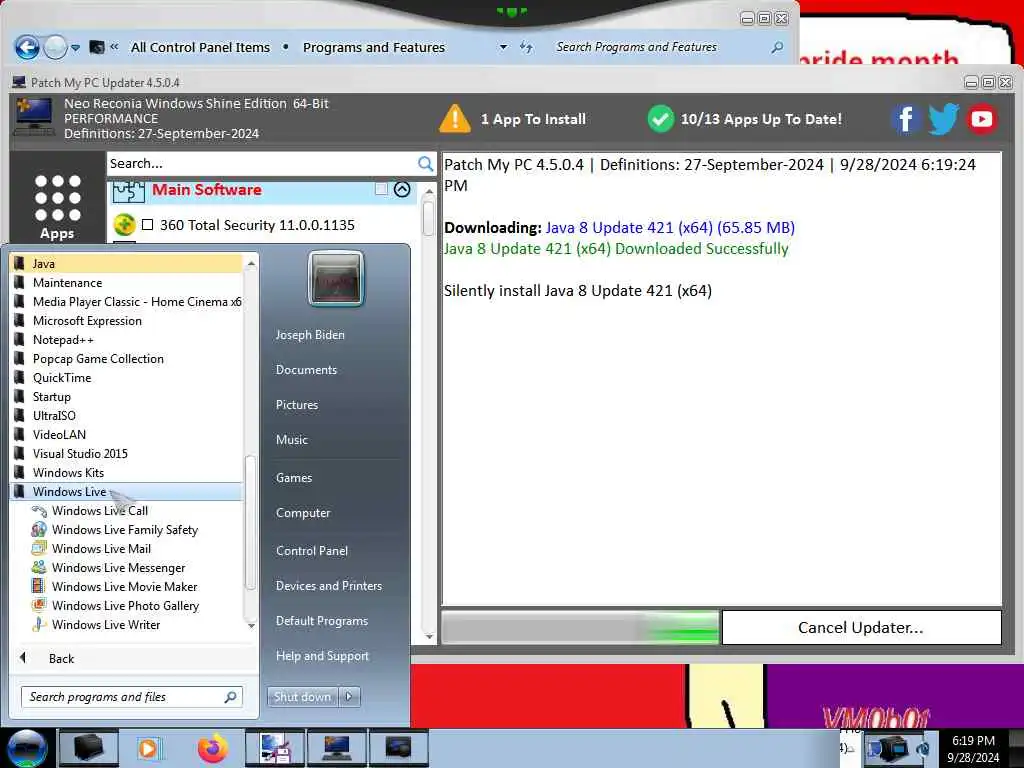Click the 360 Total Security app icon
1024x768 pixels.
(123, 225)
